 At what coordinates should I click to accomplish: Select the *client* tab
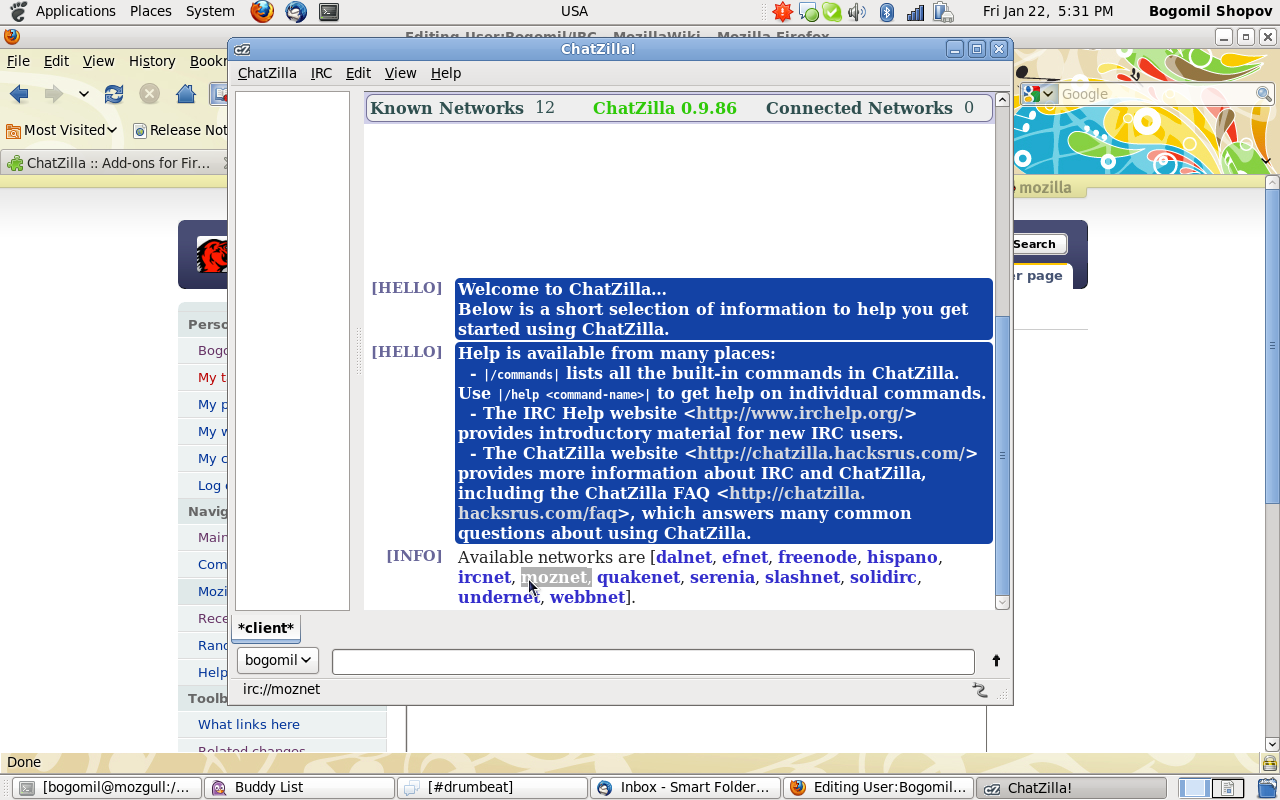[x=266, y=628]
